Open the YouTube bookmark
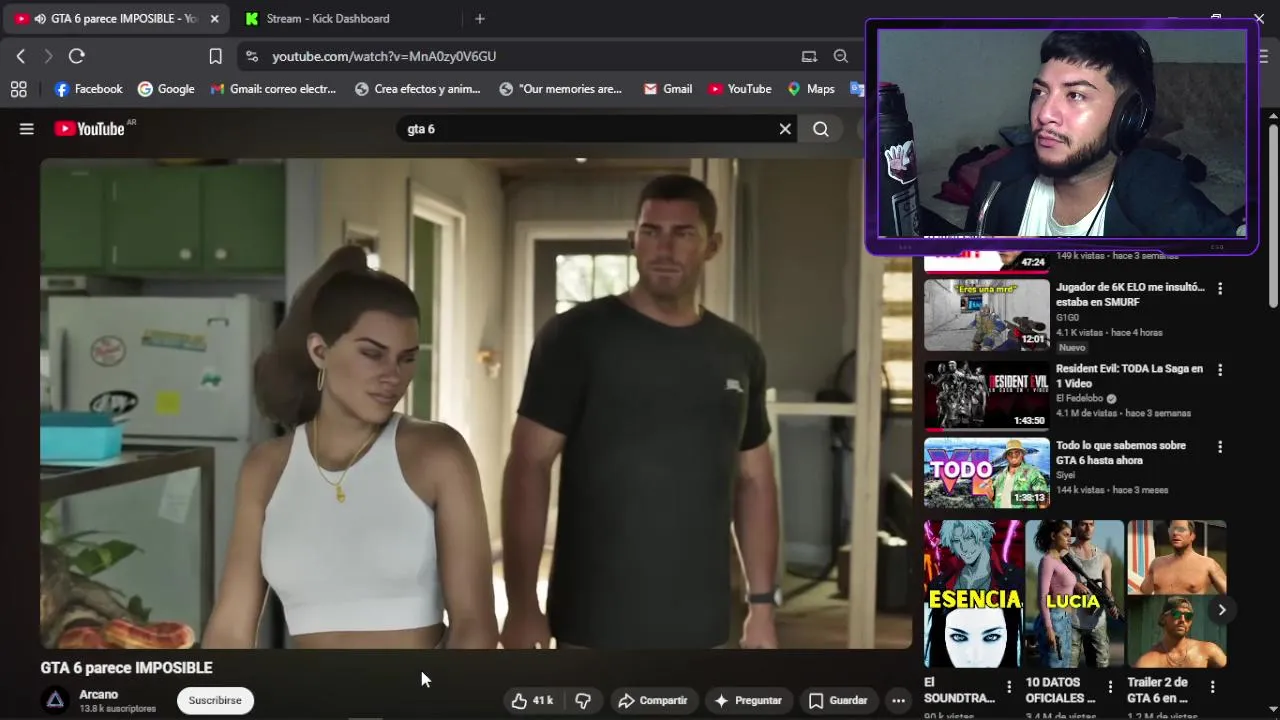1280x720 pixels. 739,89
